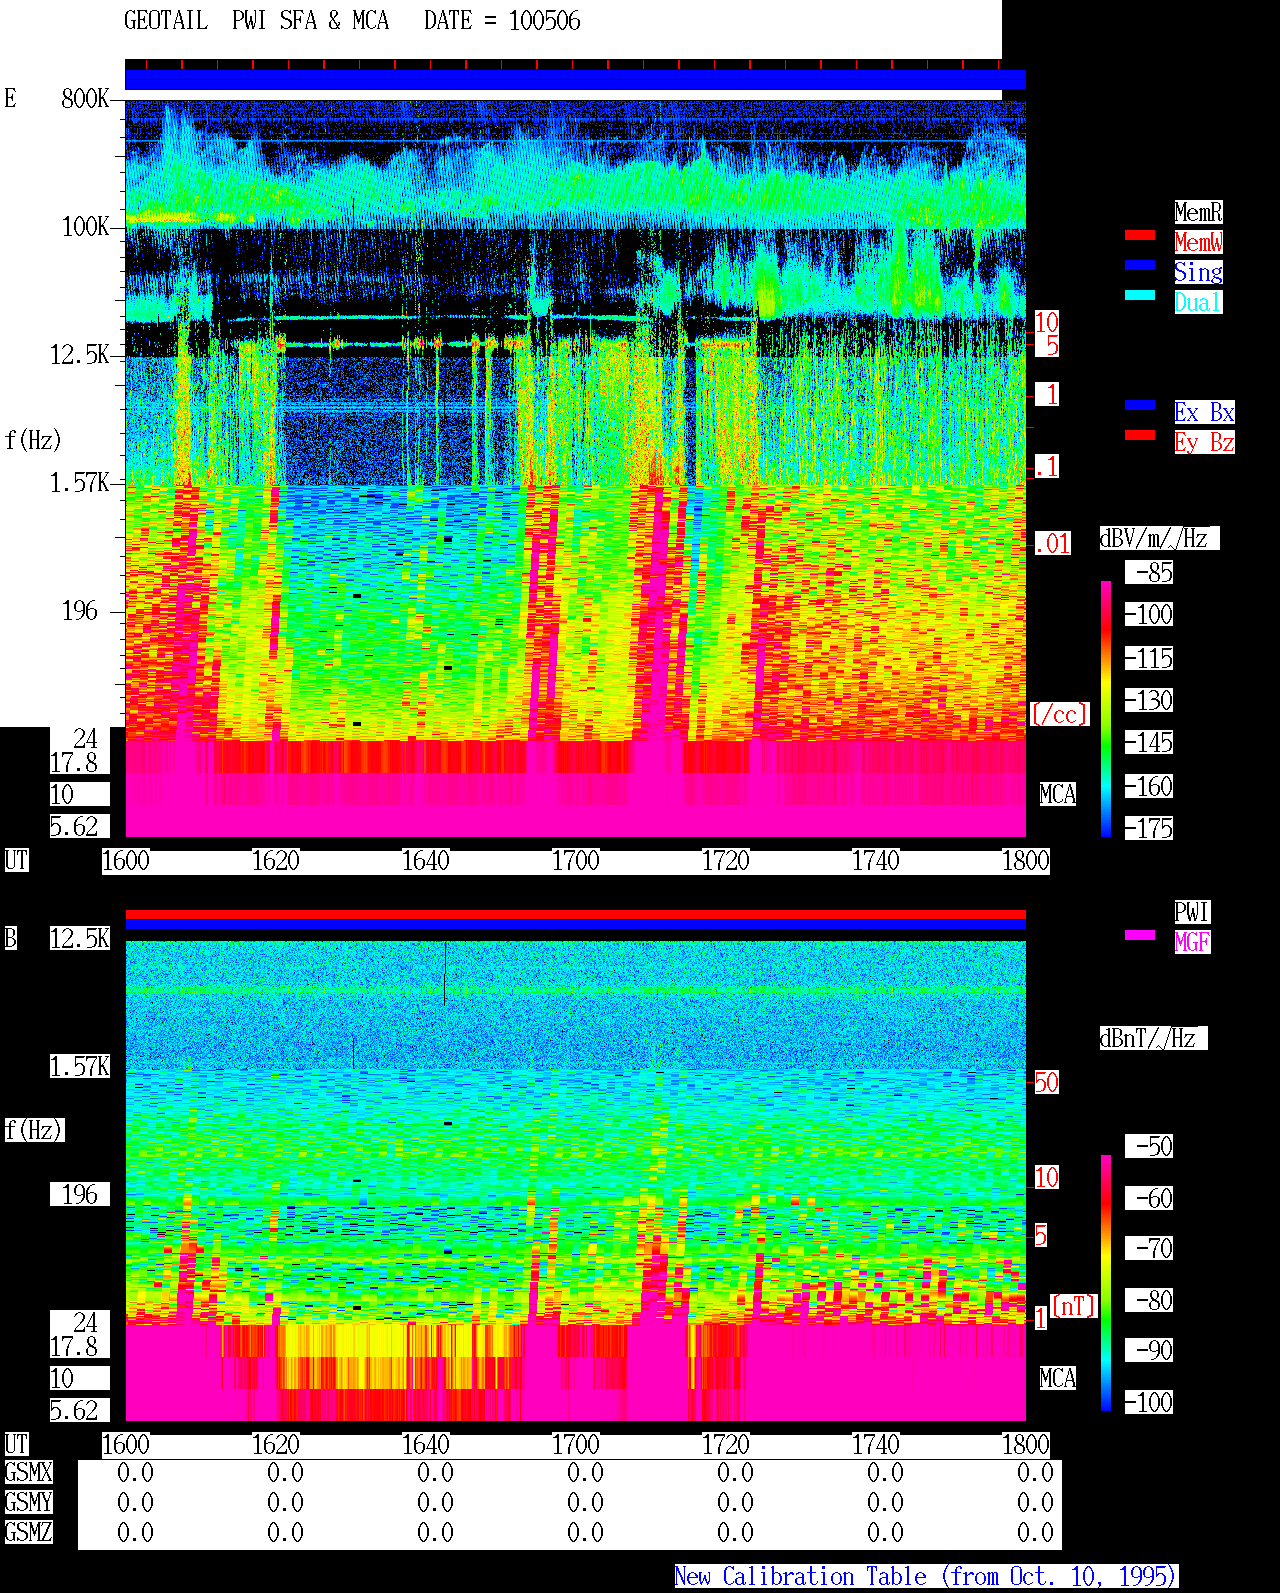Click the "[/cc]" density unit label
The image size is (1280, 1593).
click(x=1059, y=714)
